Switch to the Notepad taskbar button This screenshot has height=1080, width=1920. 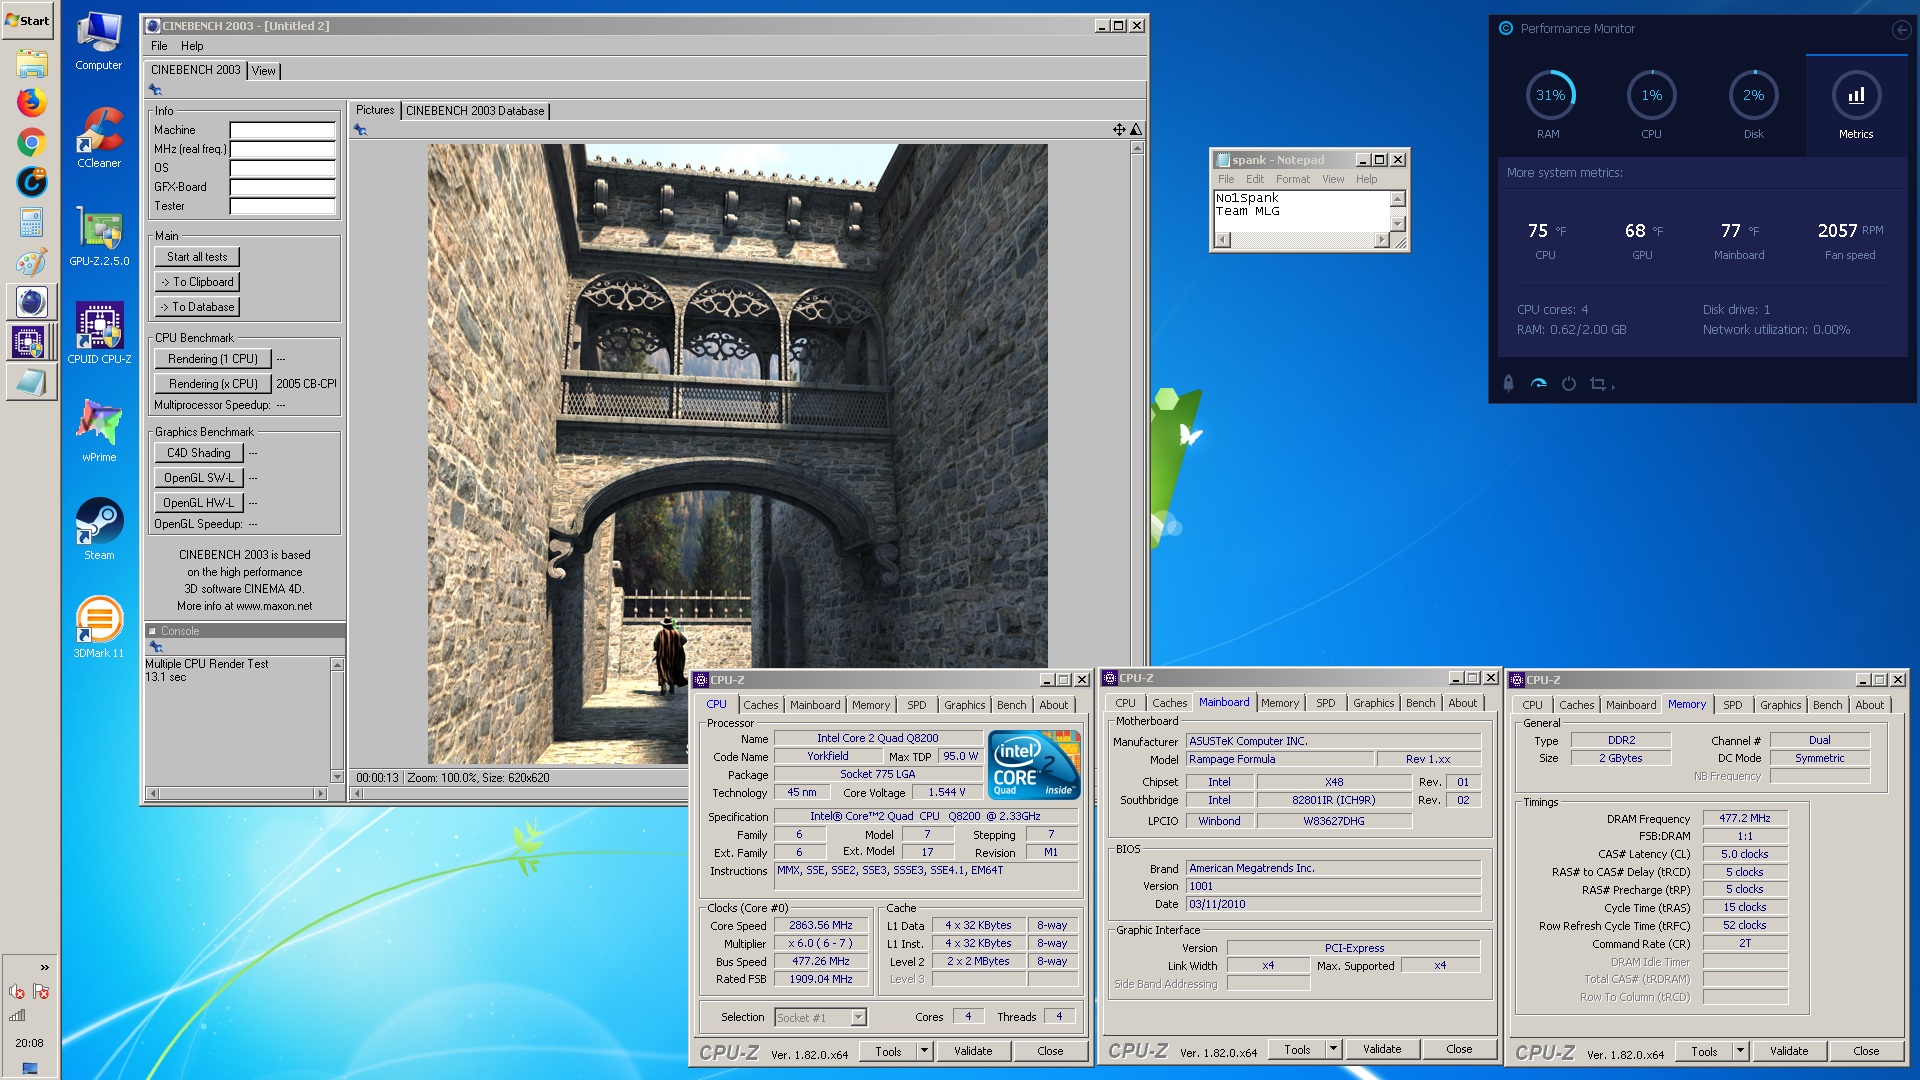31,382
